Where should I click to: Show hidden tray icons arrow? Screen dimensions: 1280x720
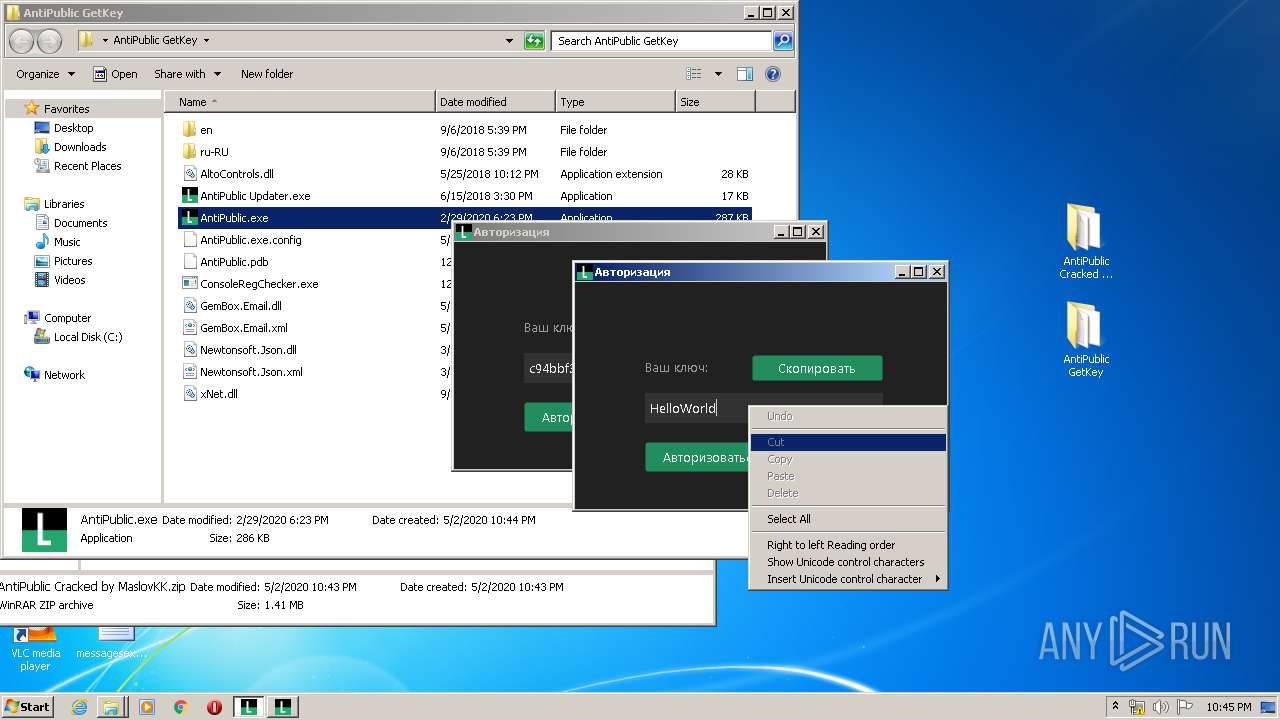coord(1115,706)
